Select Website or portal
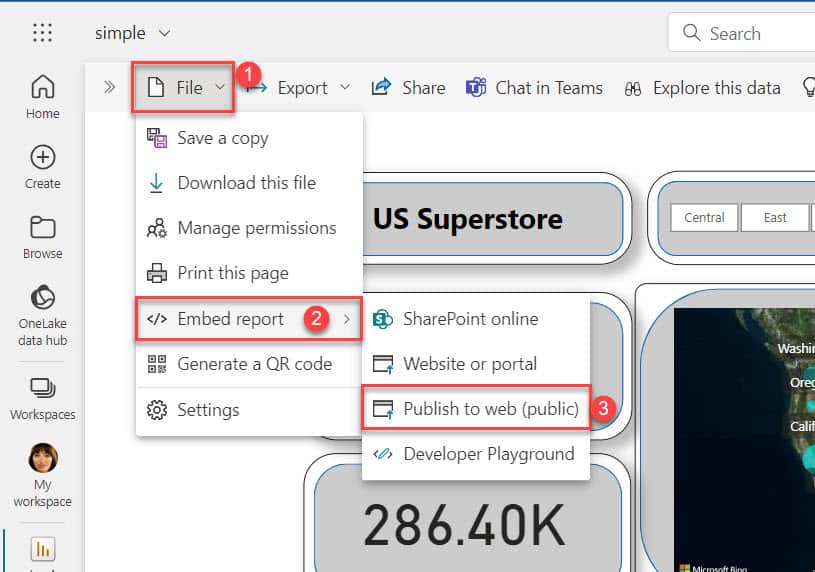The height and width of the screenshot is (572, 815). click(476, 364)
